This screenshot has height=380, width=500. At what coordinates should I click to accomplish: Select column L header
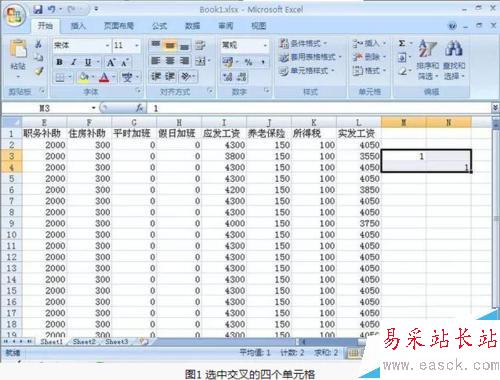pyautogui.click(x=358, y=122)
